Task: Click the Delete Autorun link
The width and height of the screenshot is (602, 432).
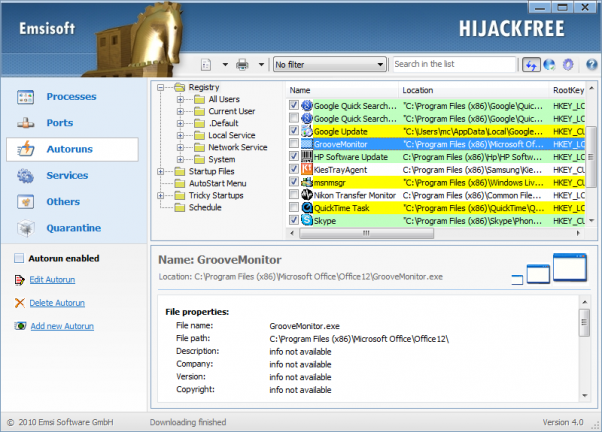Action: click(x=57, y=303)
